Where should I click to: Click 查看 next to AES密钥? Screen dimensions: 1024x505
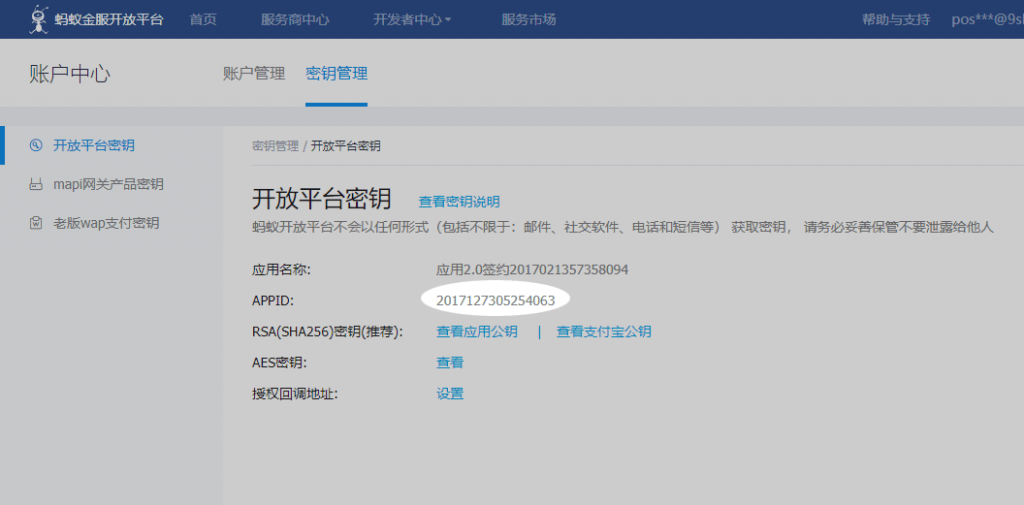point(450,363)
